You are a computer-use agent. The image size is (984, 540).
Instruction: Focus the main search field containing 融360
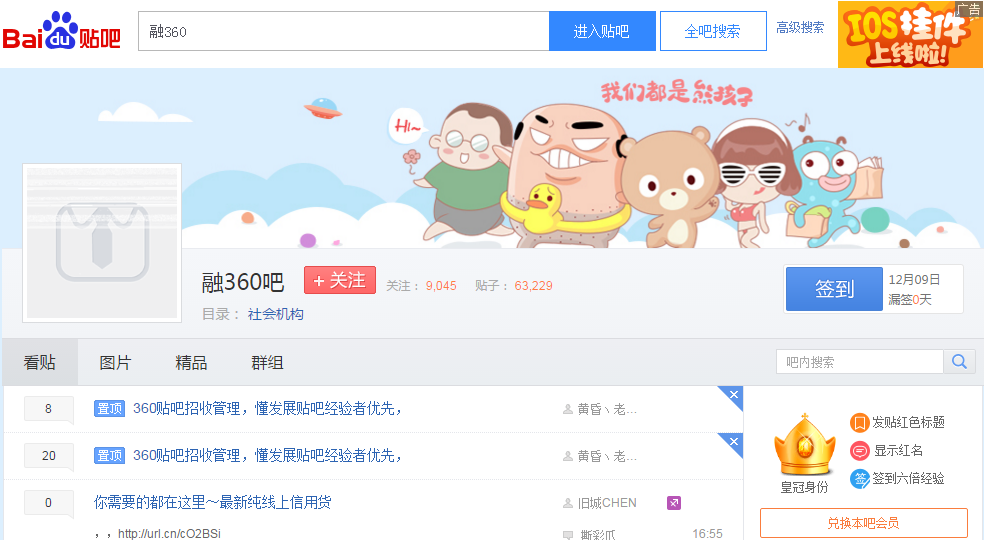344,31
